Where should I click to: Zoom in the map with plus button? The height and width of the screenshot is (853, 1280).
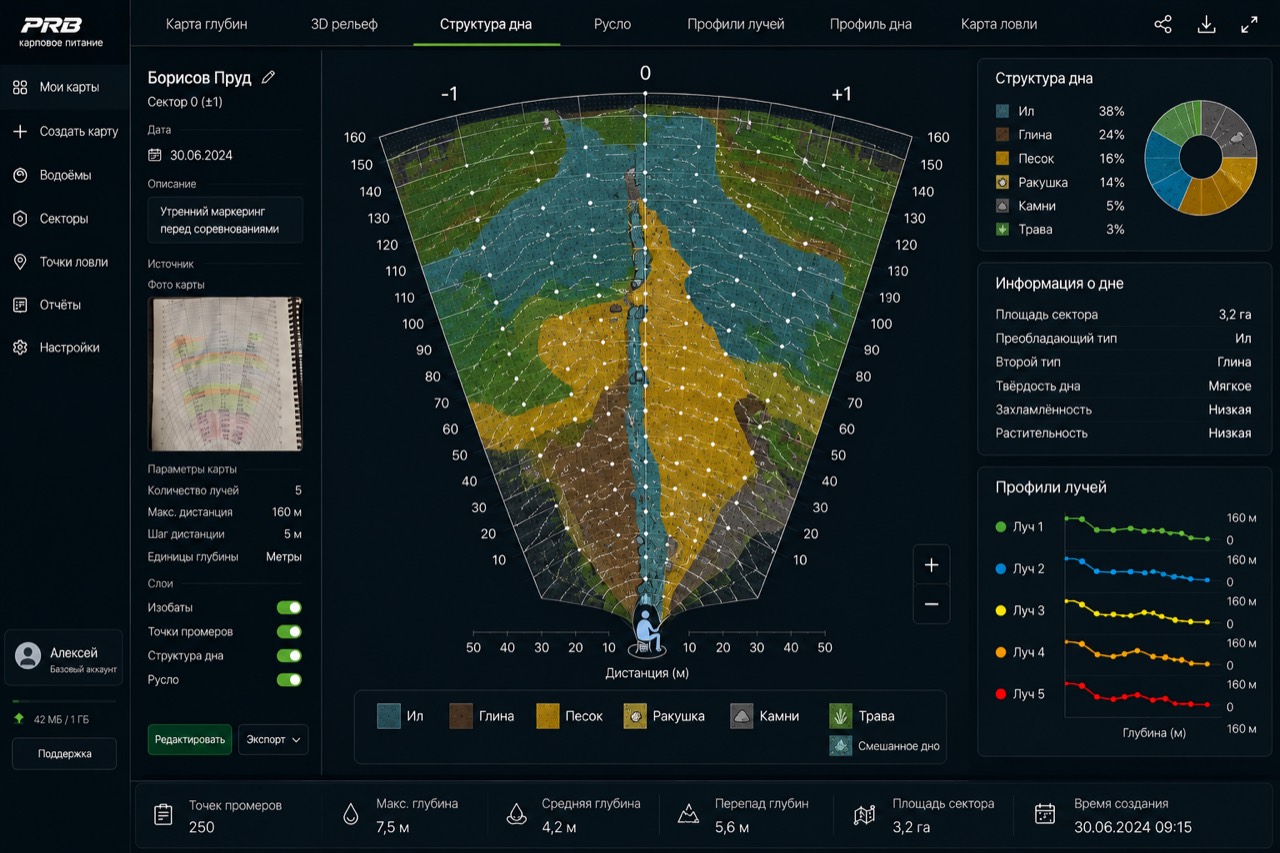point(931,565)
